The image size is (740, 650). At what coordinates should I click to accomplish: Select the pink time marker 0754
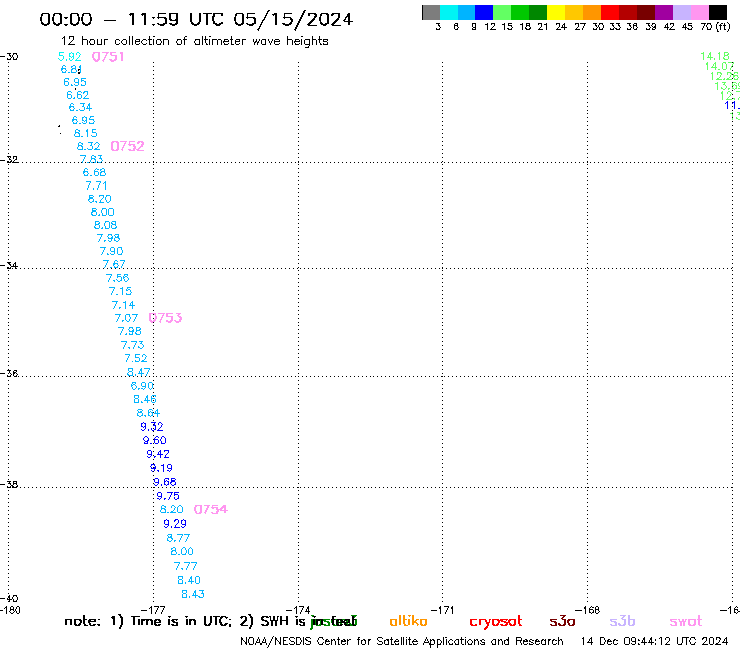pos(210,509)
